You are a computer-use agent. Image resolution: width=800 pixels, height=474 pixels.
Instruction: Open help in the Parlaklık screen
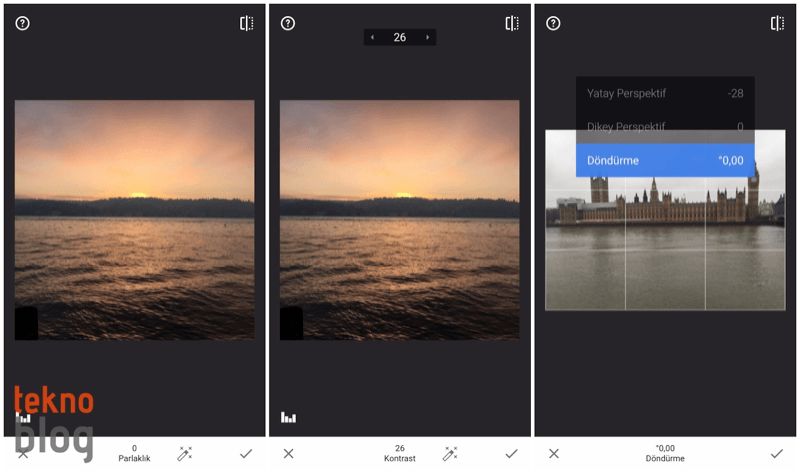[23, 23]
